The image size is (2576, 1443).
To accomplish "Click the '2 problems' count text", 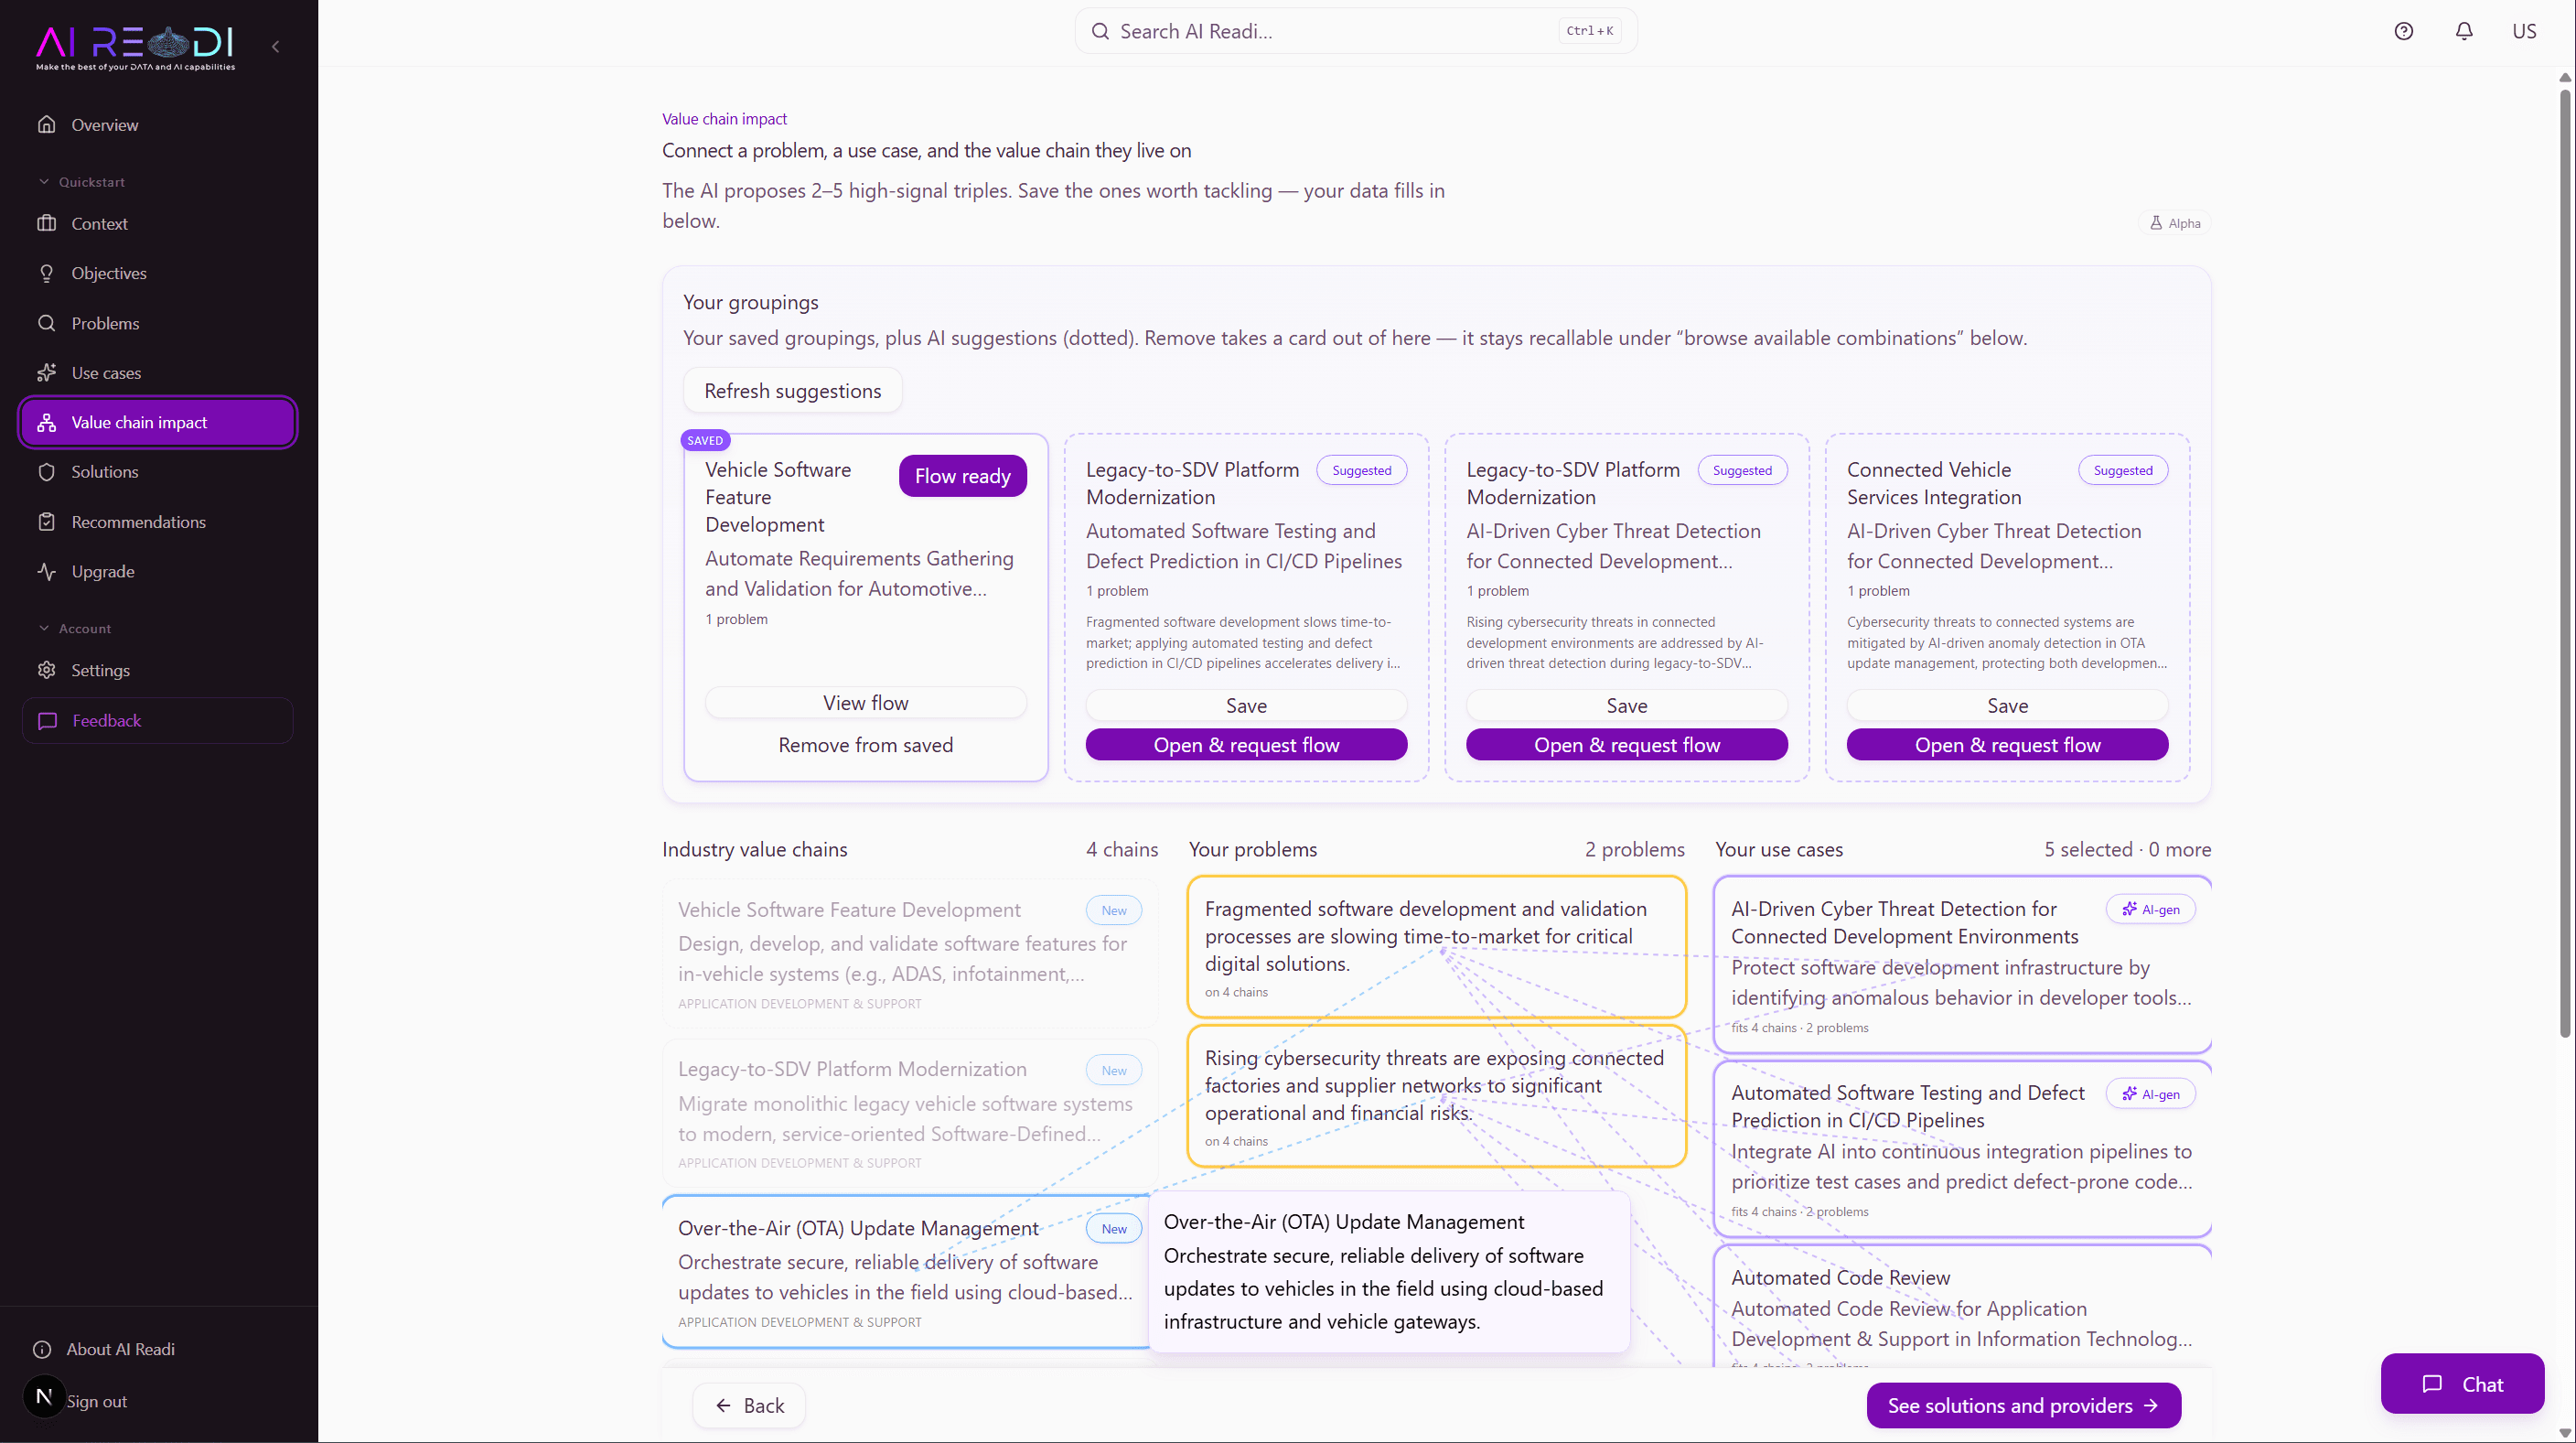I will pos(1634,849).
